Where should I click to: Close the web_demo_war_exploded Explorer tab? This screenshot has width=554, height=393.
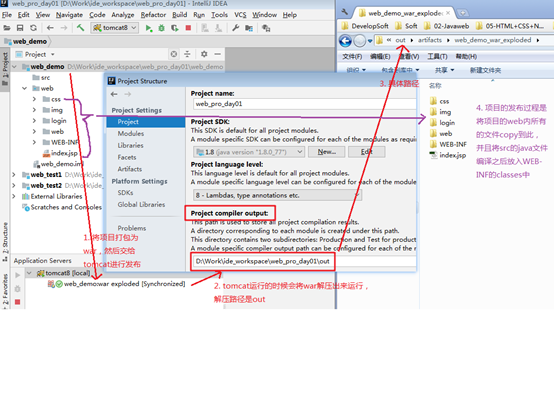pos(448,13)
